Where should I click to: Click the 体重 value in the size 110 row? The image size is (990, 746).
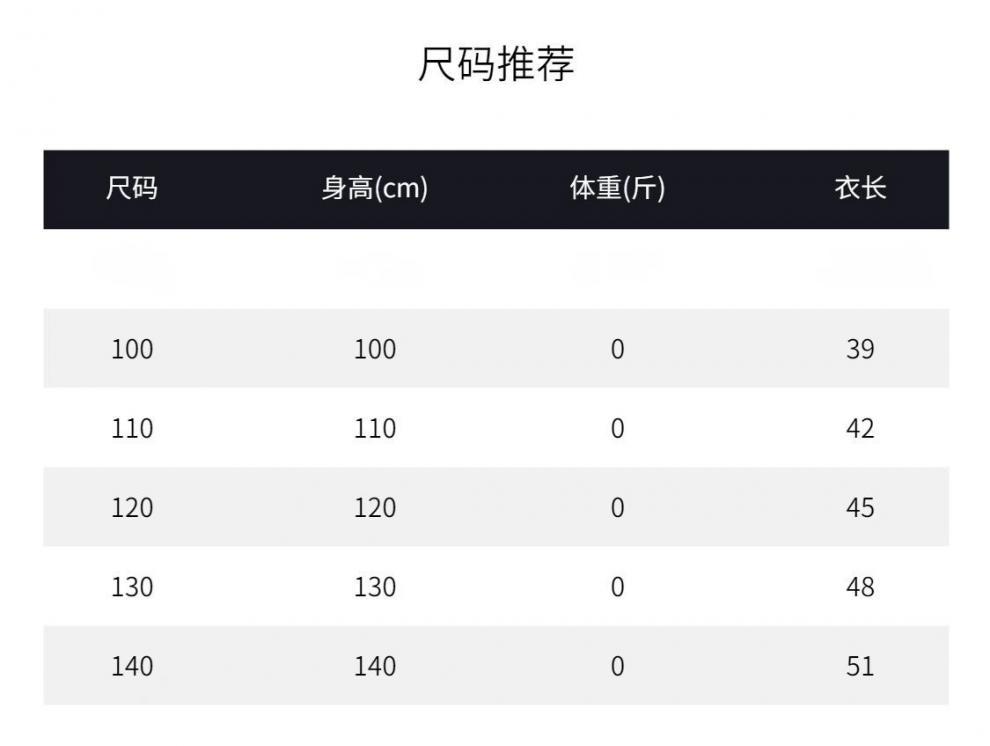click(x=617, y=428)
